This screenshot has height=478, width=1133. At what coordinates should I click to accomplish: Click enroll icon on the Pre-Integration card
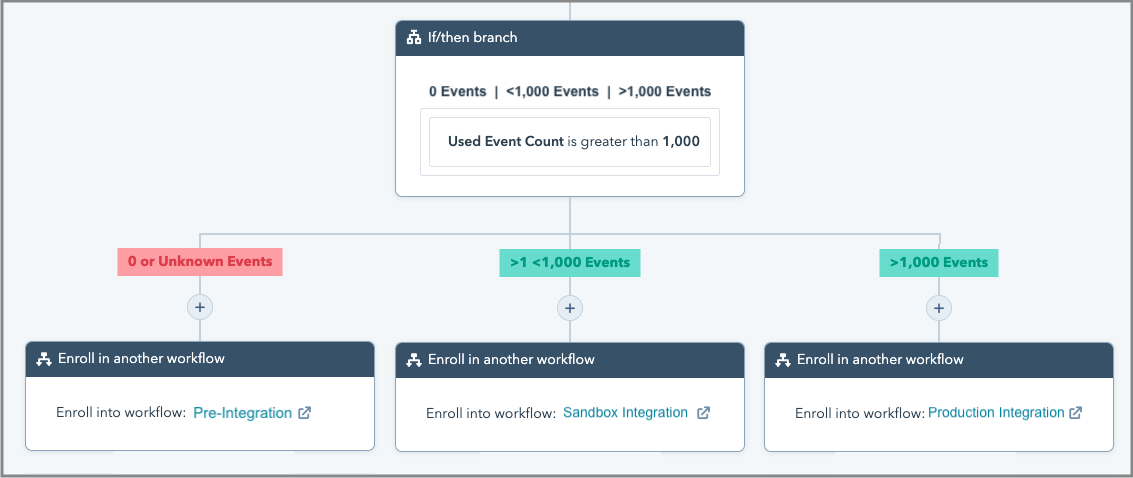pyautogui.click(x=44, y=358)
